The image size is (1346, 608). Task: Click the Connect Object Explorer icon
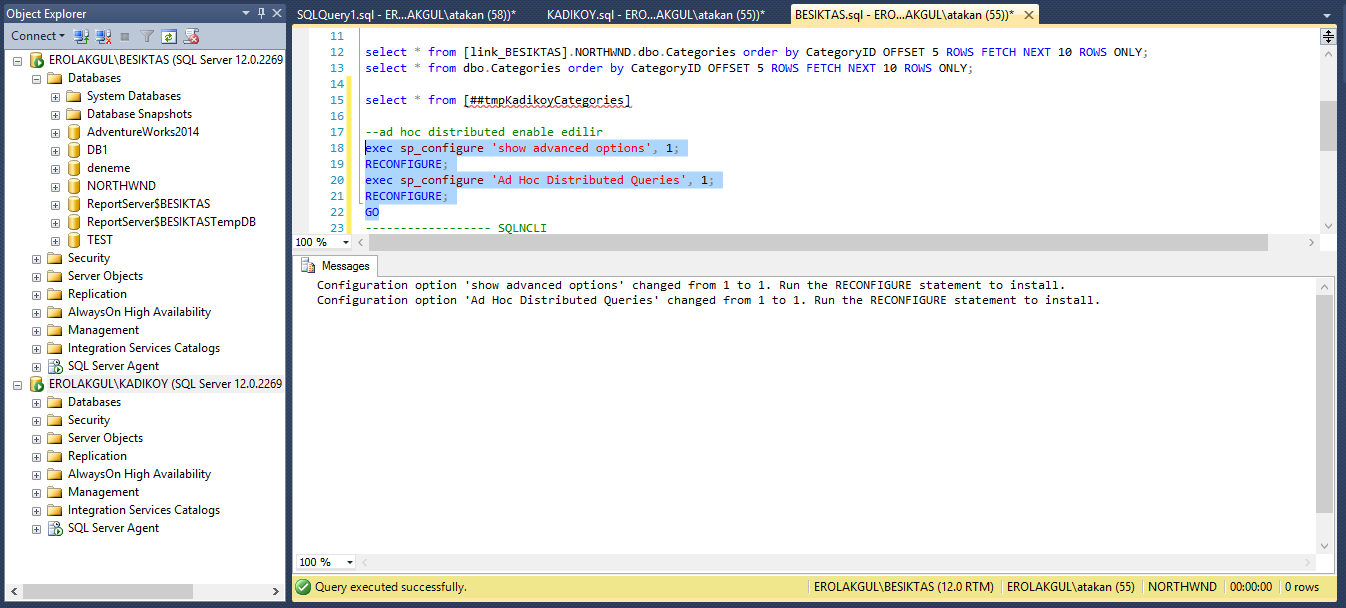[81, 36]
